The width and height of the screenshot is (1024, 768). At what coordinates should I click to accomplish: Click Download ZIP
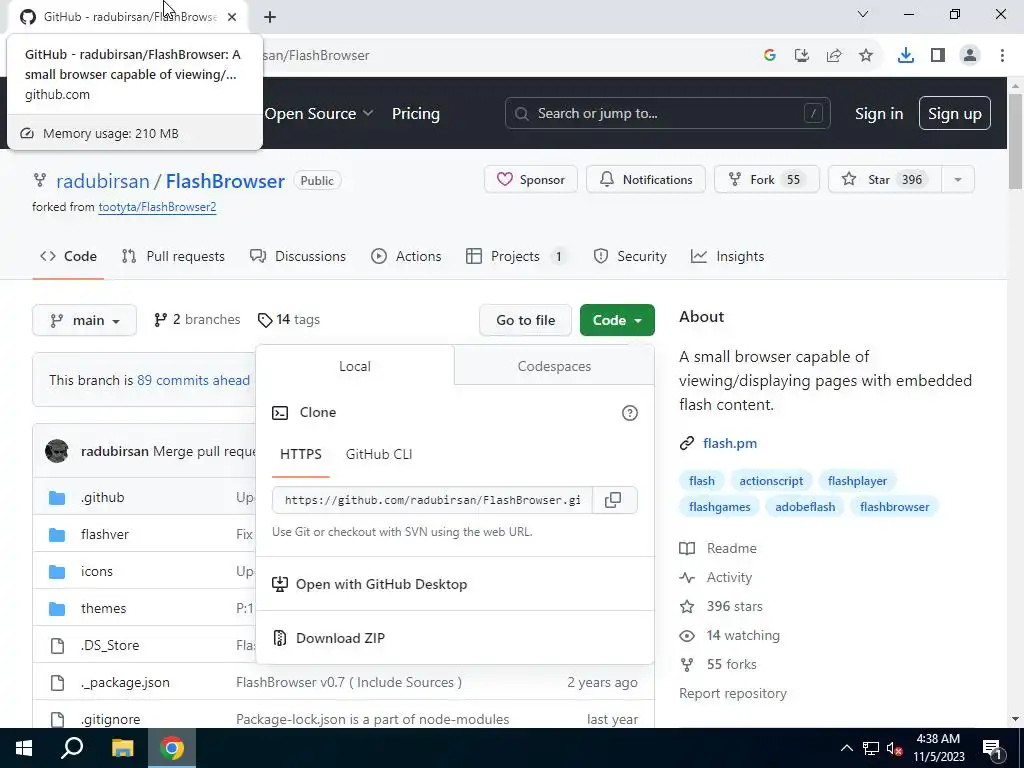tap(340, 638)
